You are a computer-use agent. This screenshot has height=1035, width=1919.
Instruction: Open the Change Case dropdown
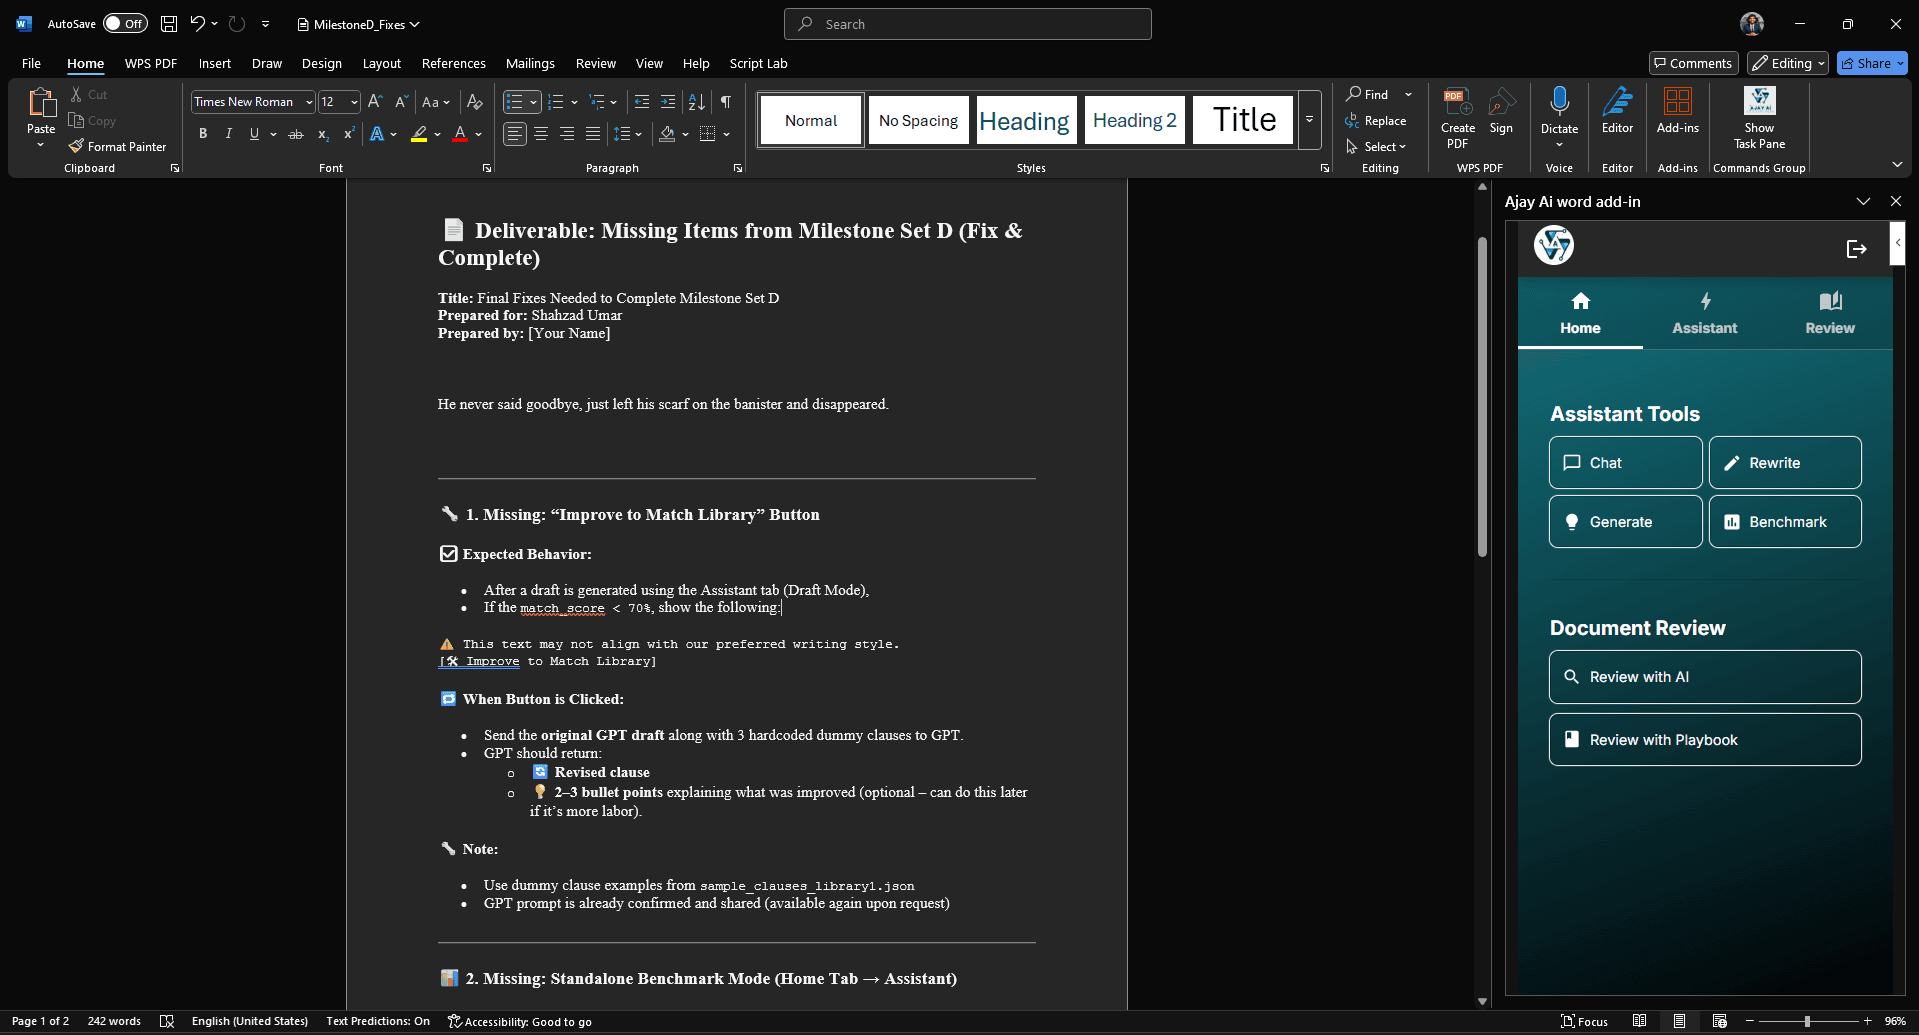pos(435,101)
